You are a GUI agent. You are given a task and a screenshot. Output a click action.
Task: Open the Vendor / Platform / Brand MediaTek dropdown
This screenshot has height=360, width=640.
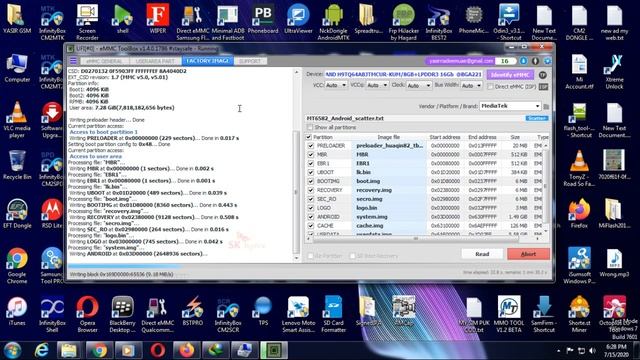(x=510, y=106)
